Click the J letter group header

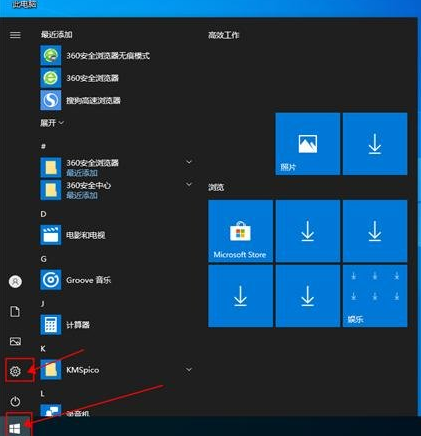[42, 304]
